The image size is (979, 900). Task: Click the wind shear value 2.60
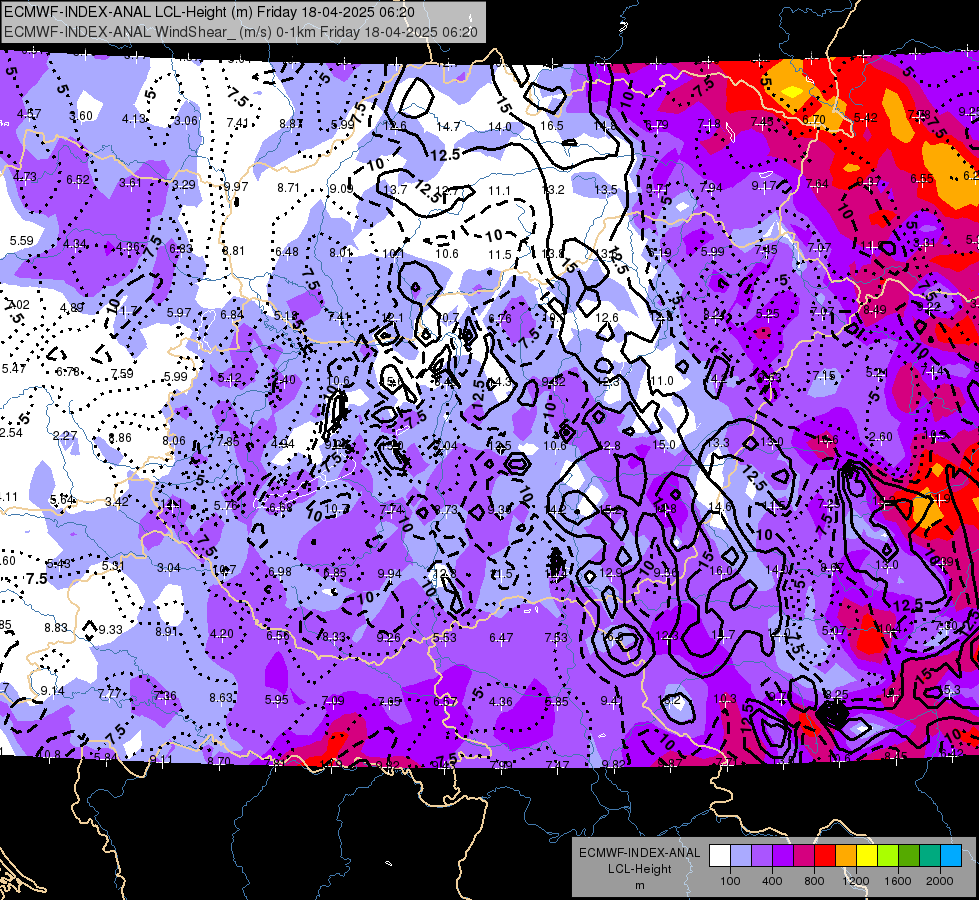coord(880,437)
